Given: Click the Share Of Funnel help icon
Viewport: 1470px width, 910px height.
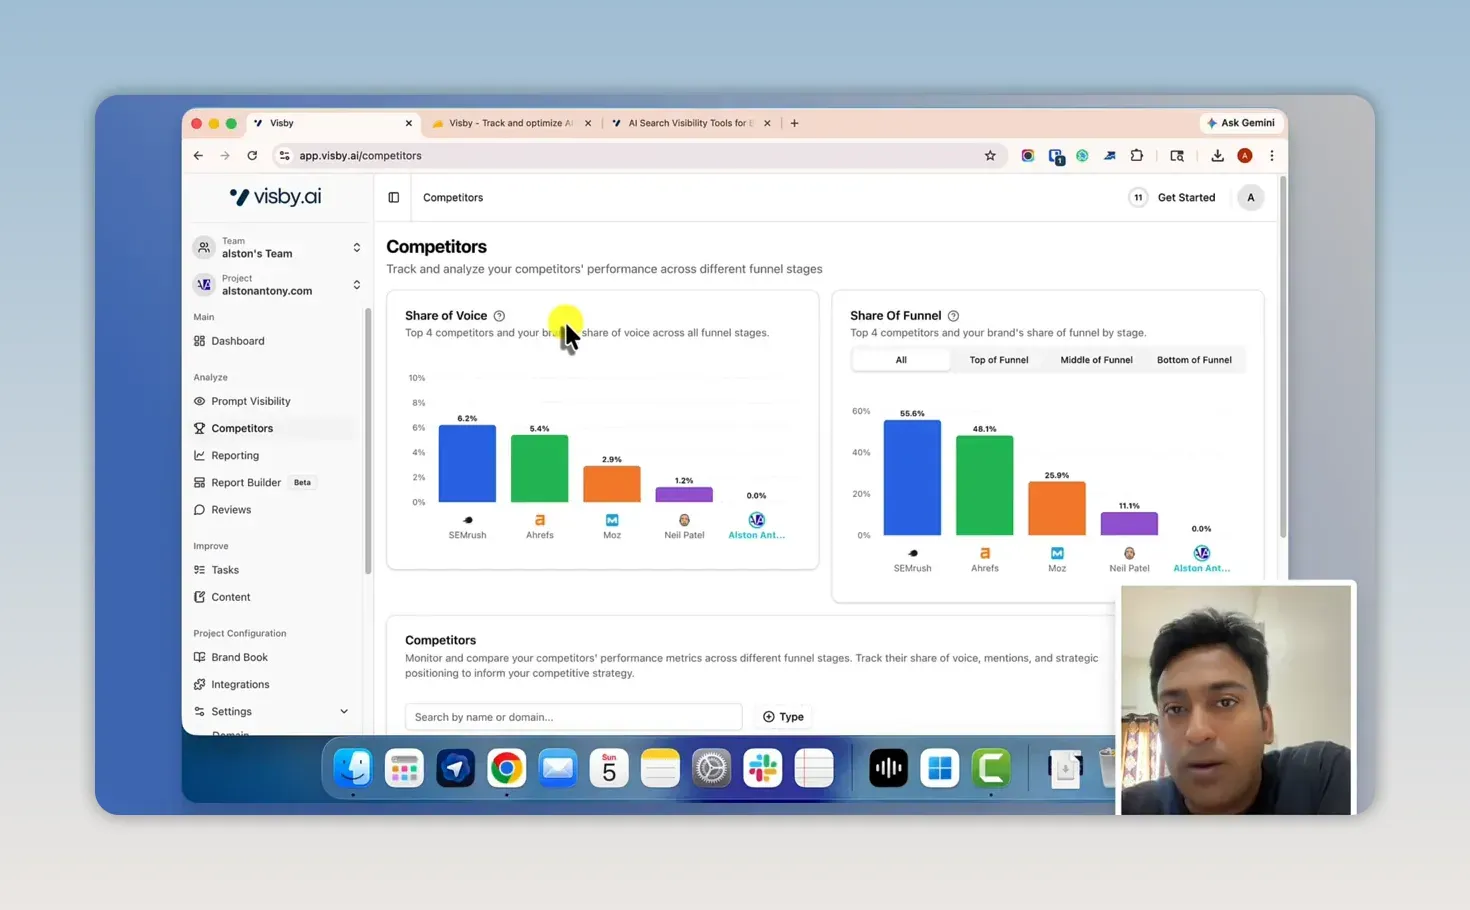Looking at the screenshot, I should (x=953, y=316).
